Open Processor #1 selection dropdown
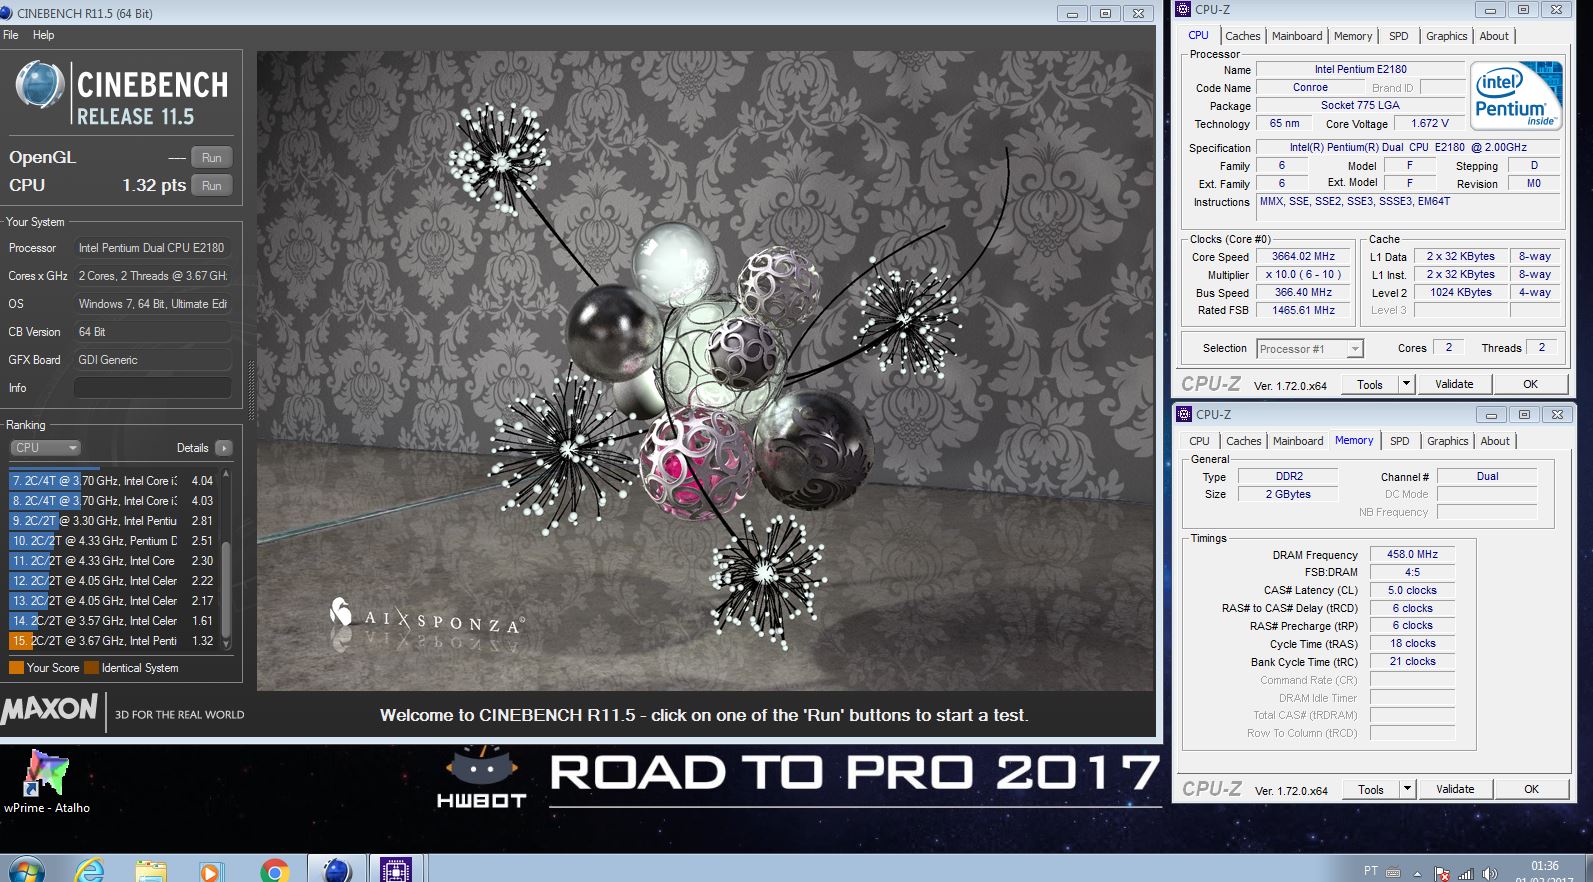The image size is (1593, 882). [1310, 349]
